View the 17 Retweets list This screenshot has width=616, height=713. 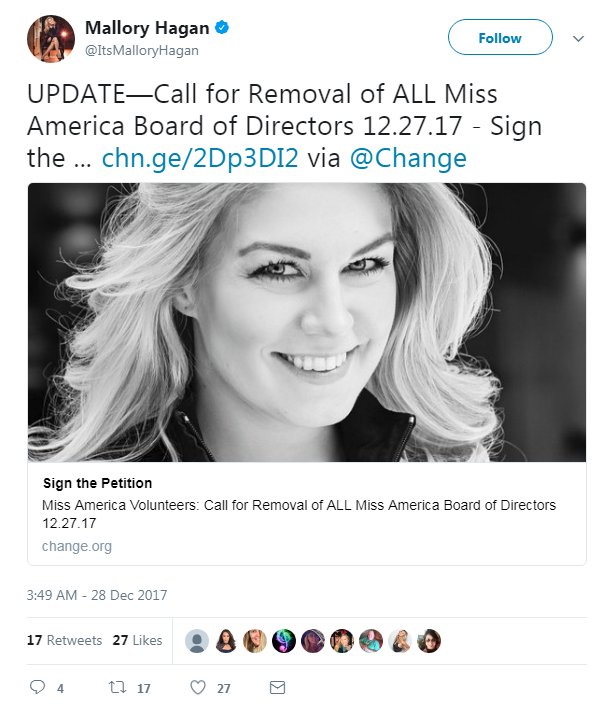pyautogui.click(x=65, y=640)
